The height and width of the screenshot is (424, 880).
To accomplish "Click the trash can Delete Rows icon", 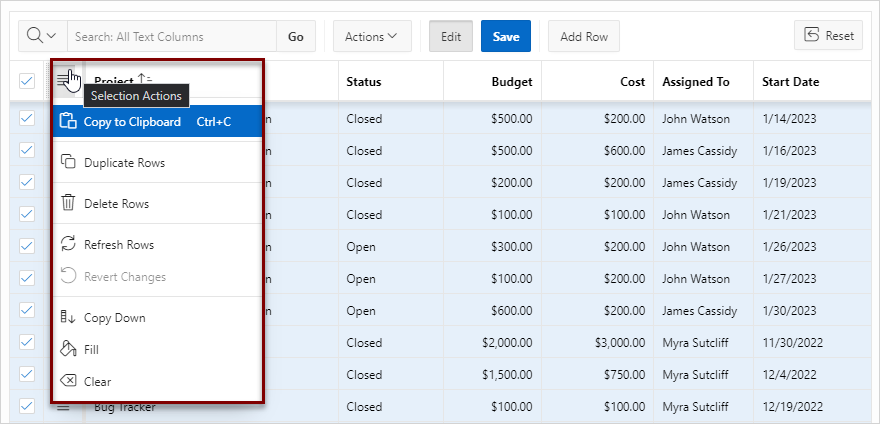I will point(68,203).
